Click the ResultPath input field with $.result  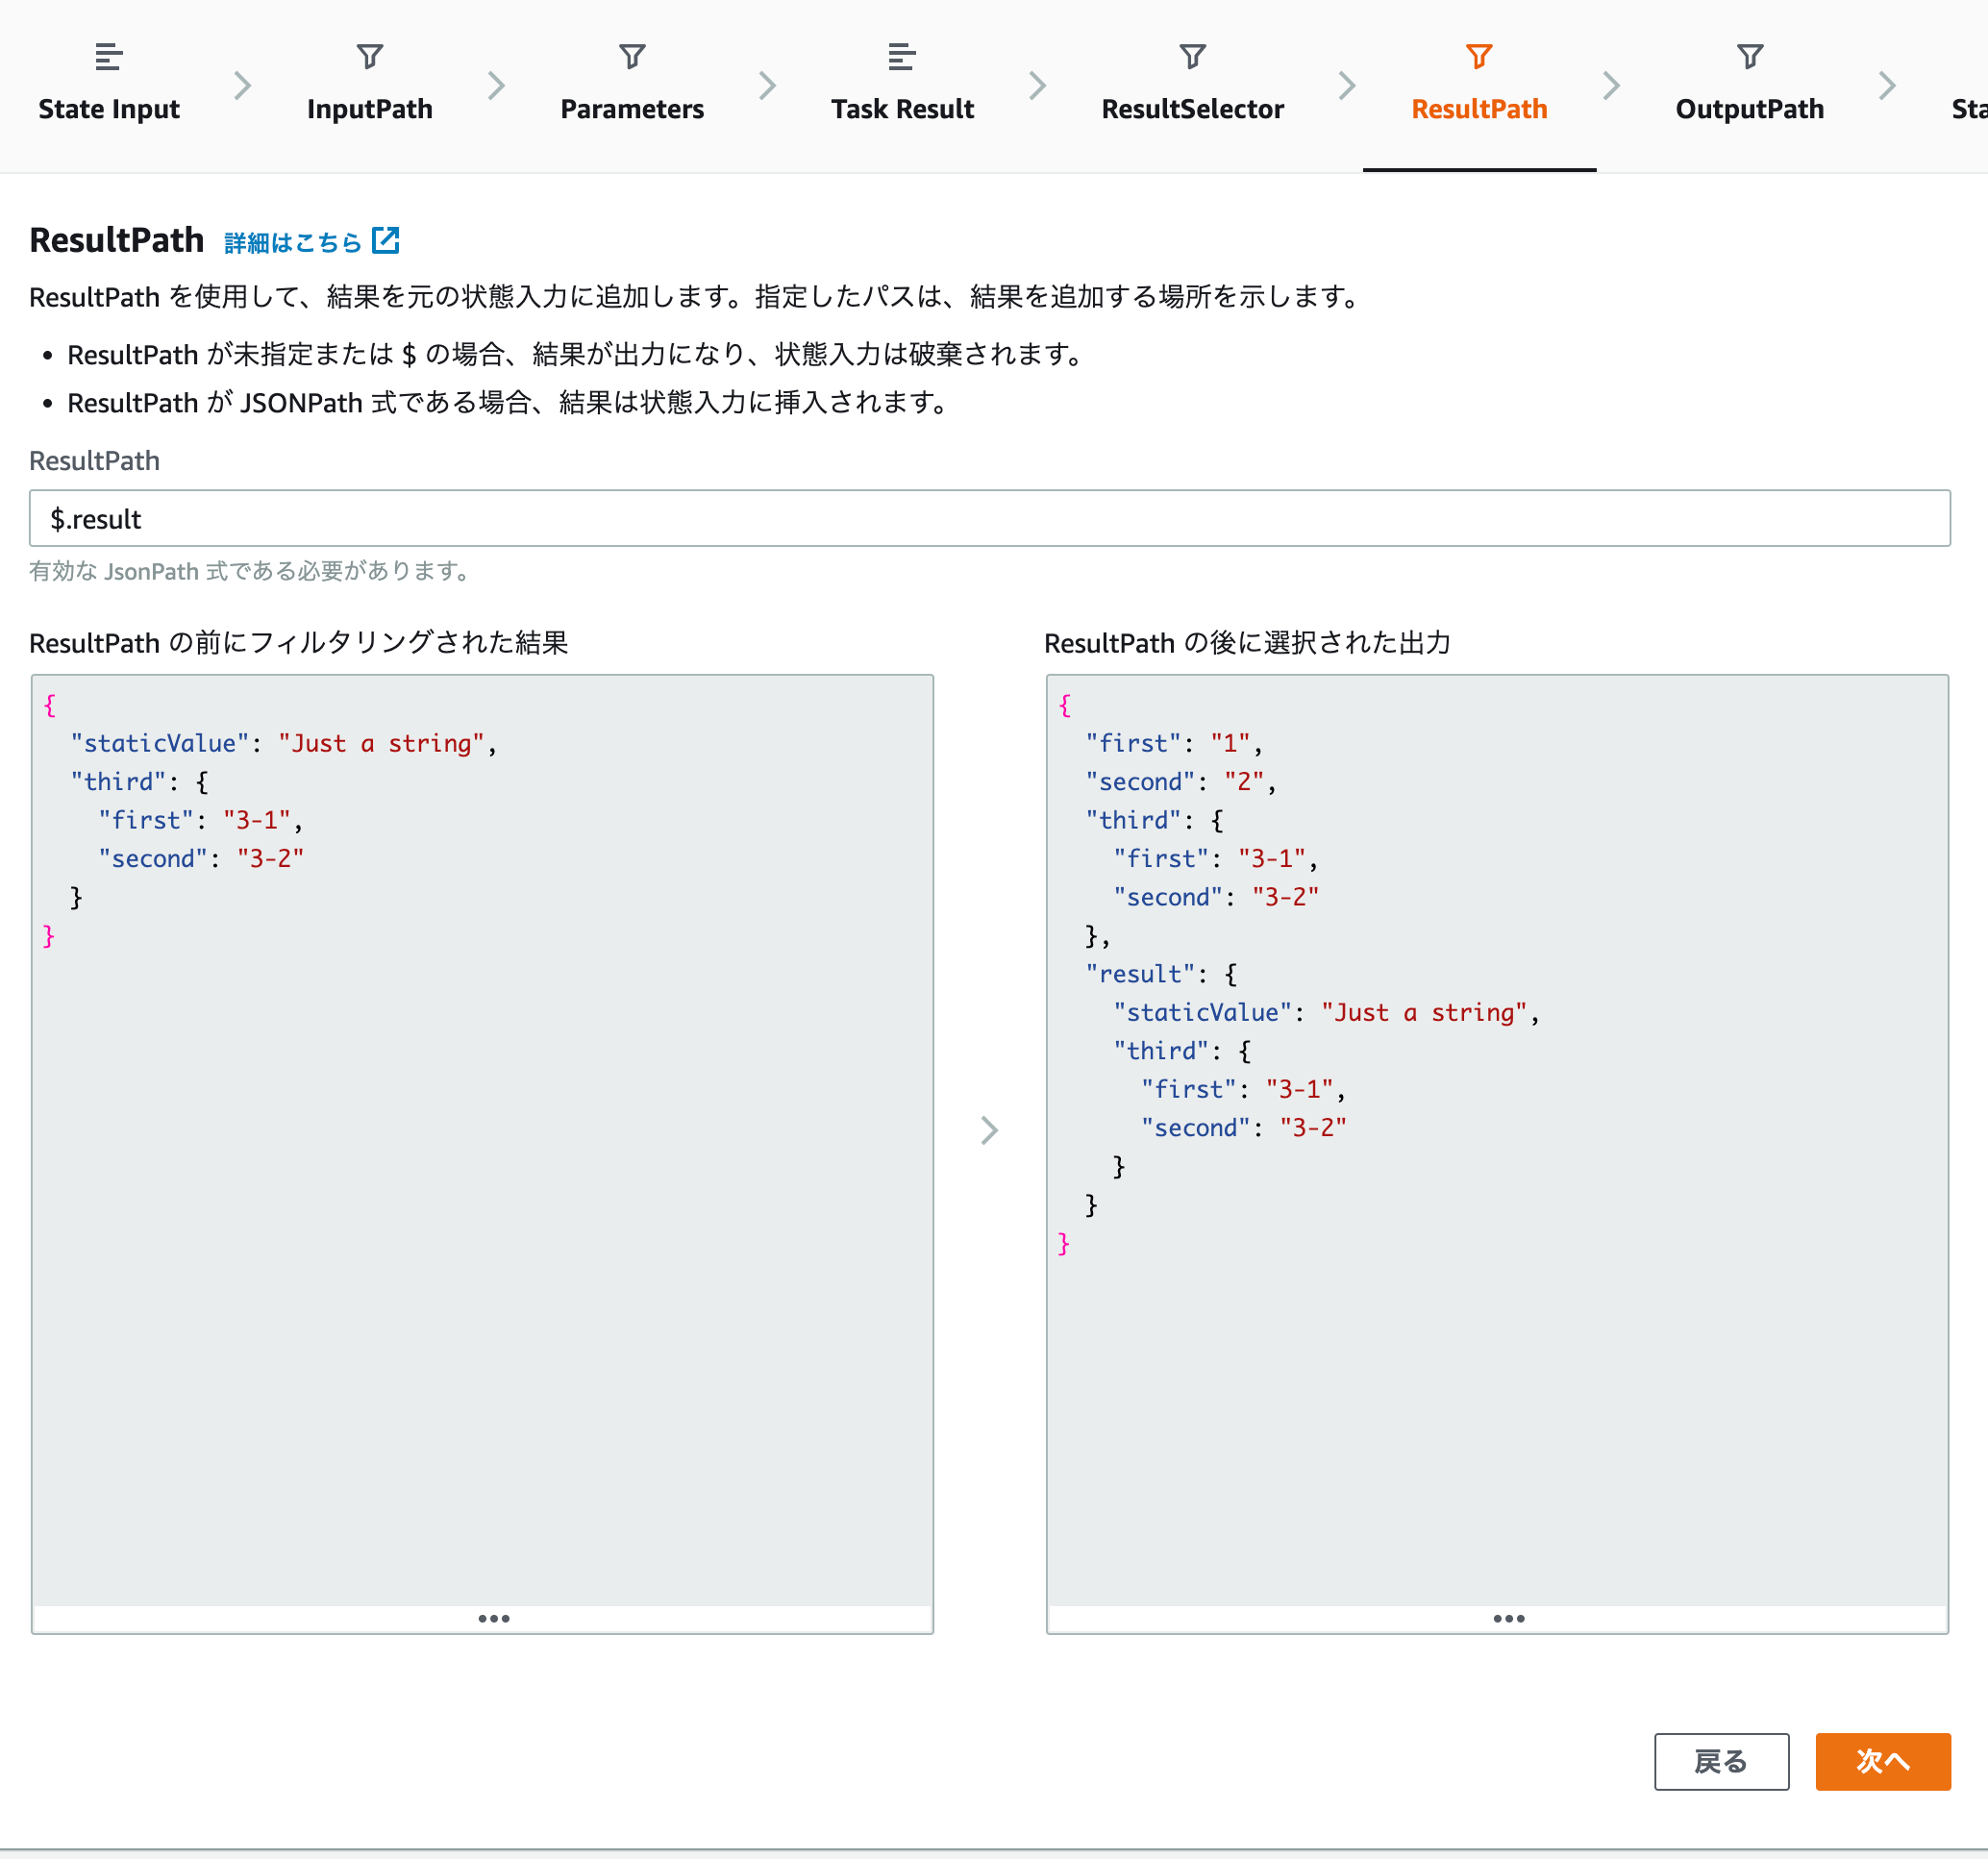pos(988,518)
